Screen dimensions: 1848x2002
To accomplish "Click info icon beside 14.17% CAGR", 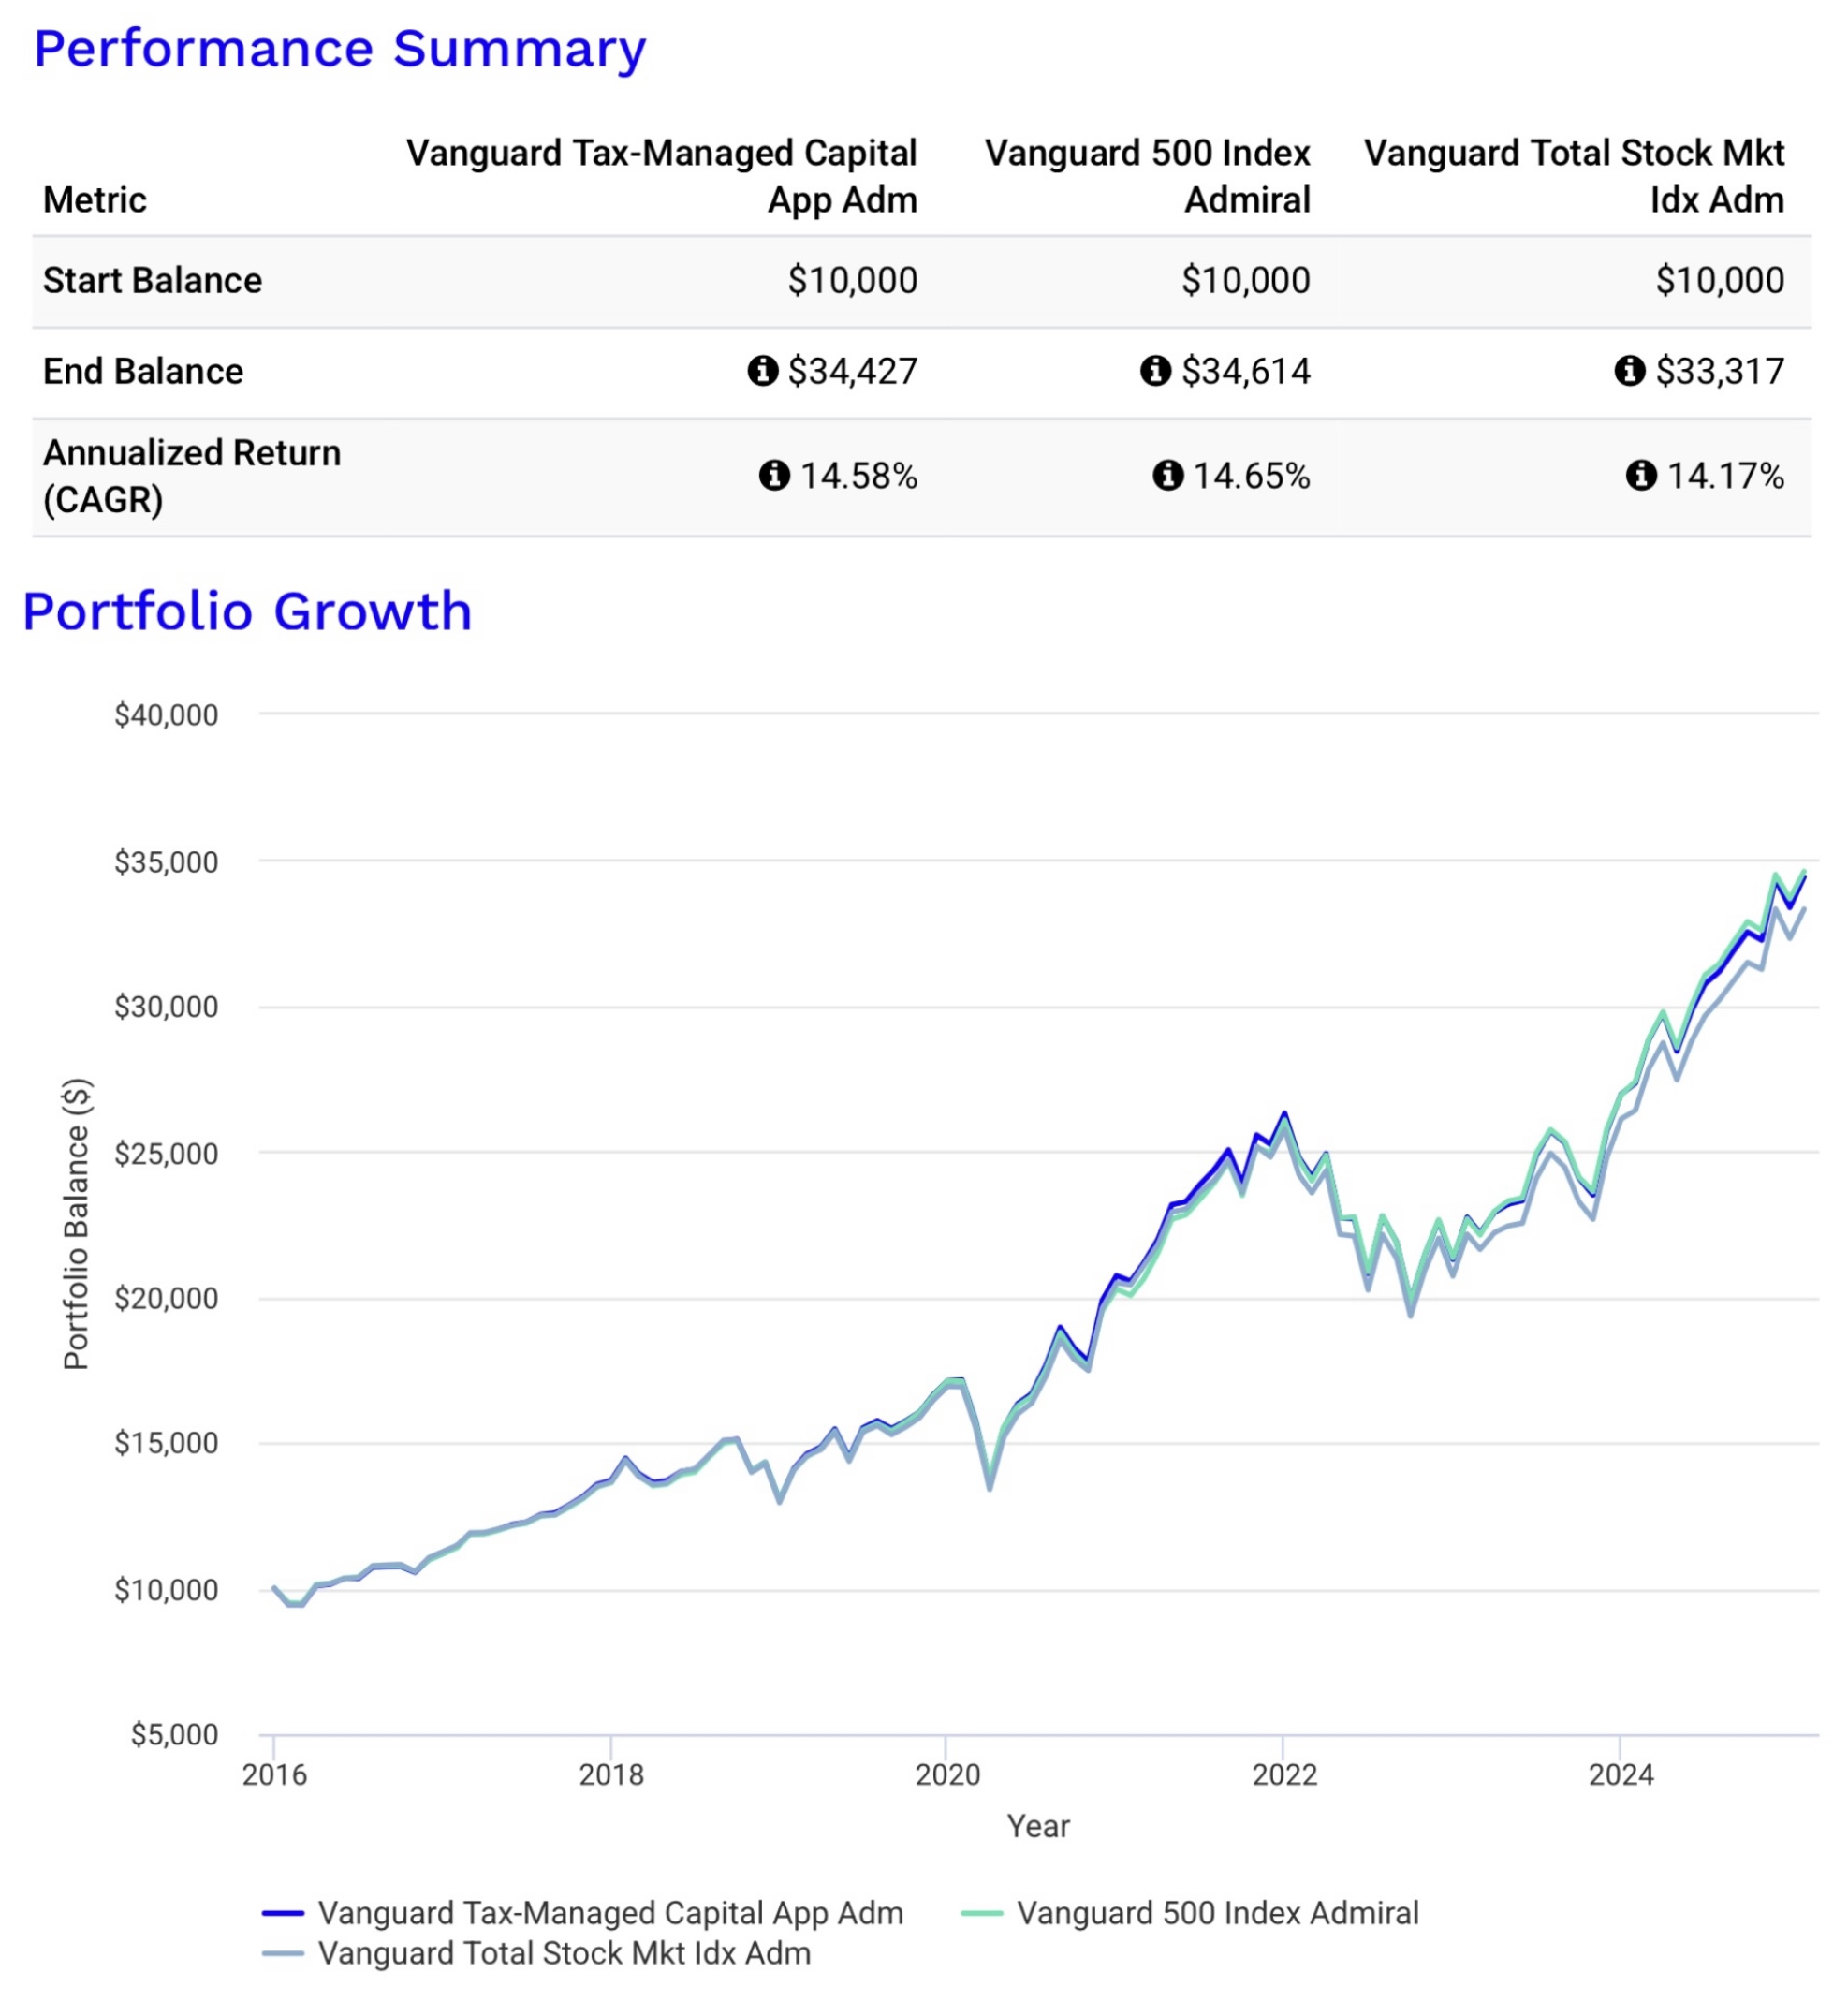I will coord(1642,475).
